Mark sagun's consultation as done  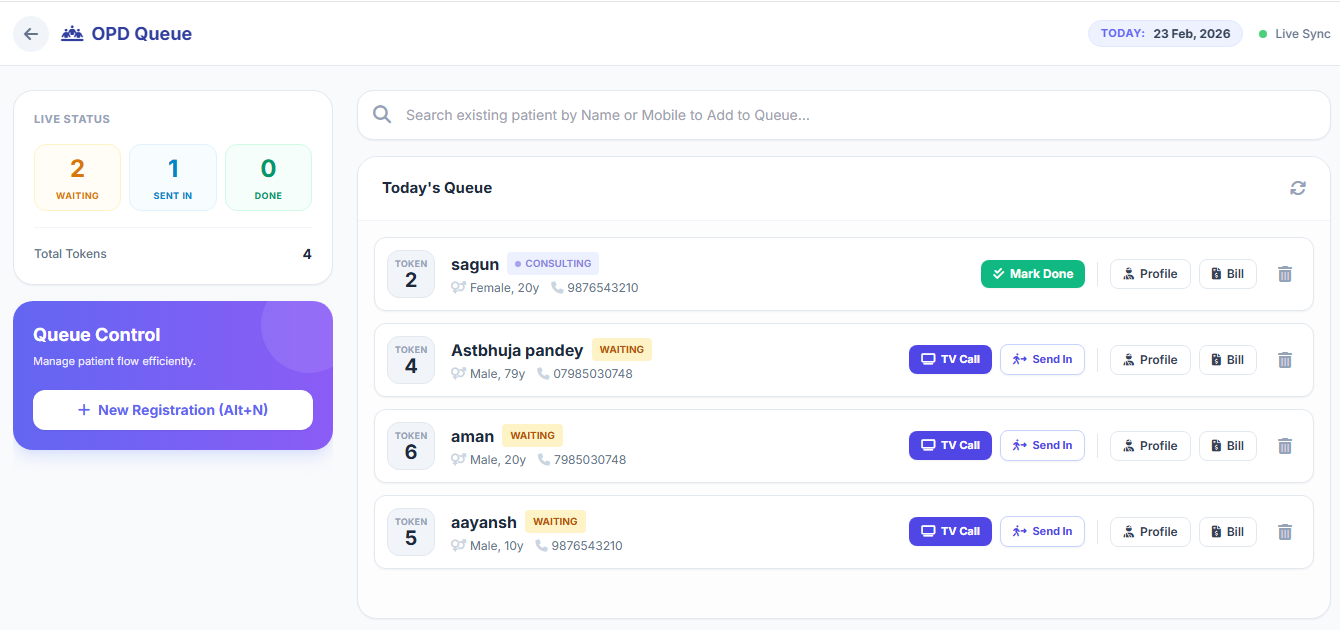tap(1032, 274)
